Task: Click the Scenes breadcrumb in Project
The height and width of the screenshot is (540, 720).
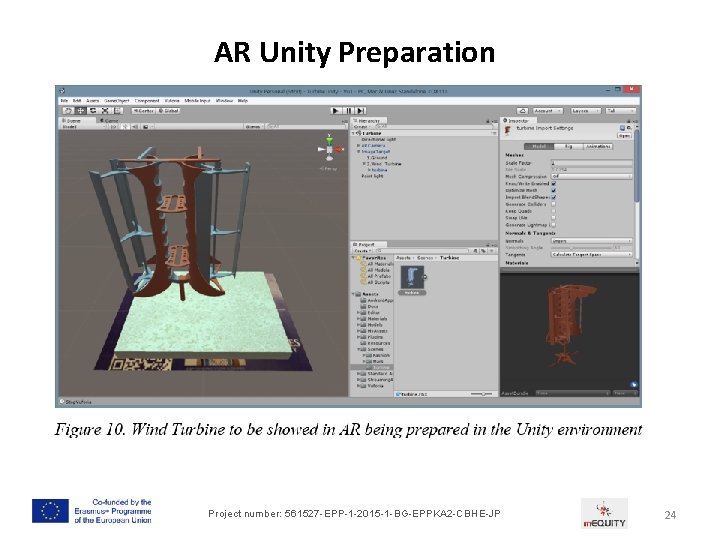Action: [425, 258]
